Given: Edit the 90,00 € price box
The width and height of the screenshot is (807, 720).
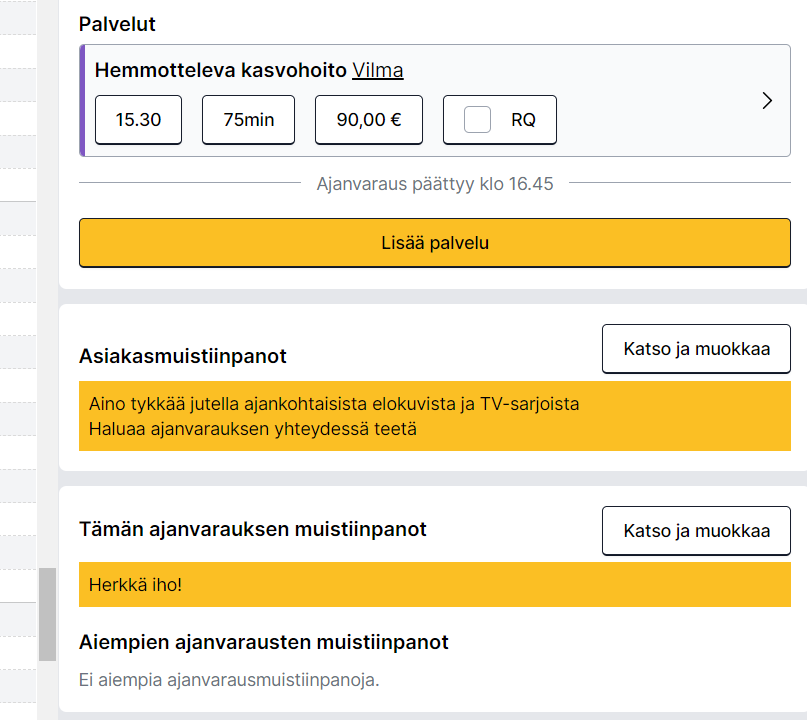Looking at the screenshot, I should 369,119.
